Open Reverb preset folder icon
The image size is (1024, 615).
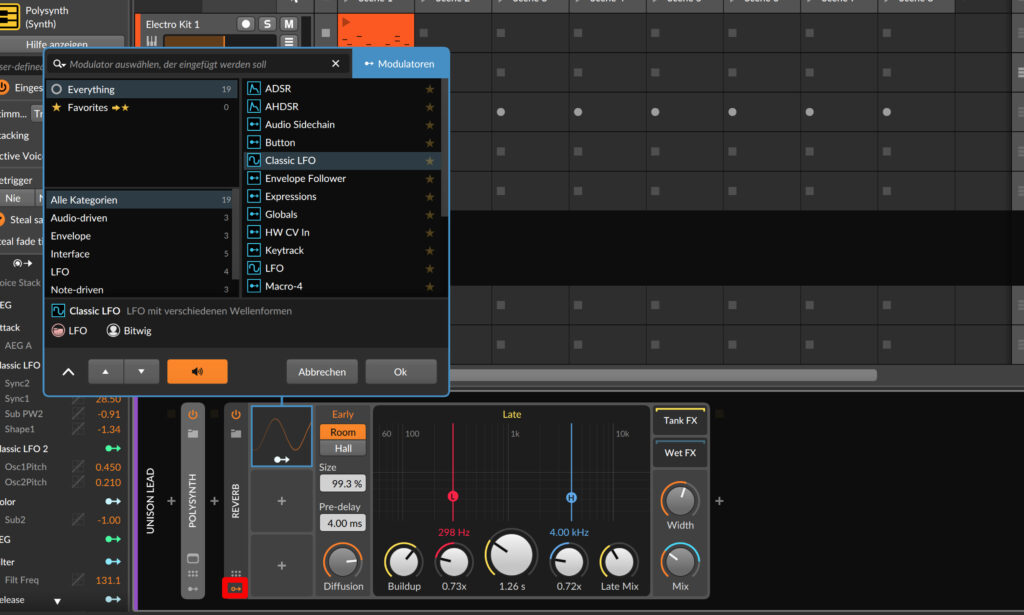click(x=236, y=434)
